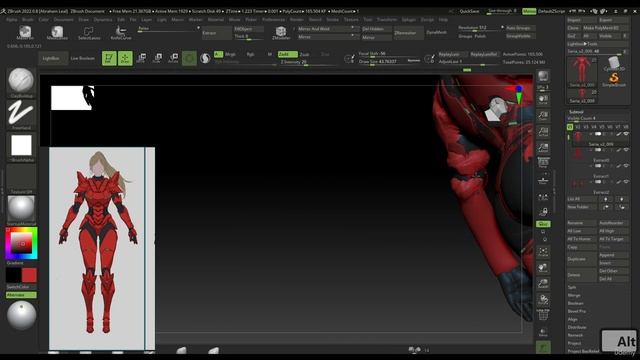Expand the Remesh section in Subtool panel
This screenshot has width=640, height=360.
575,335
